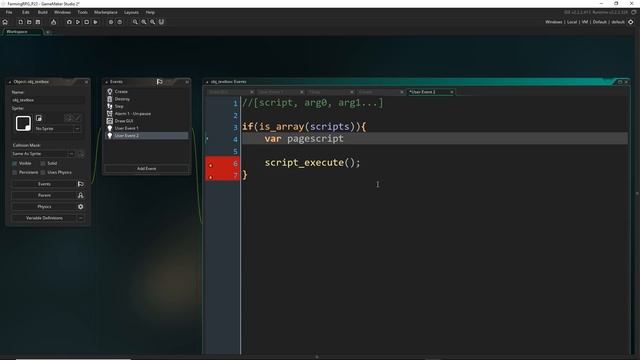Open the Edit menu

click(26, 12)
